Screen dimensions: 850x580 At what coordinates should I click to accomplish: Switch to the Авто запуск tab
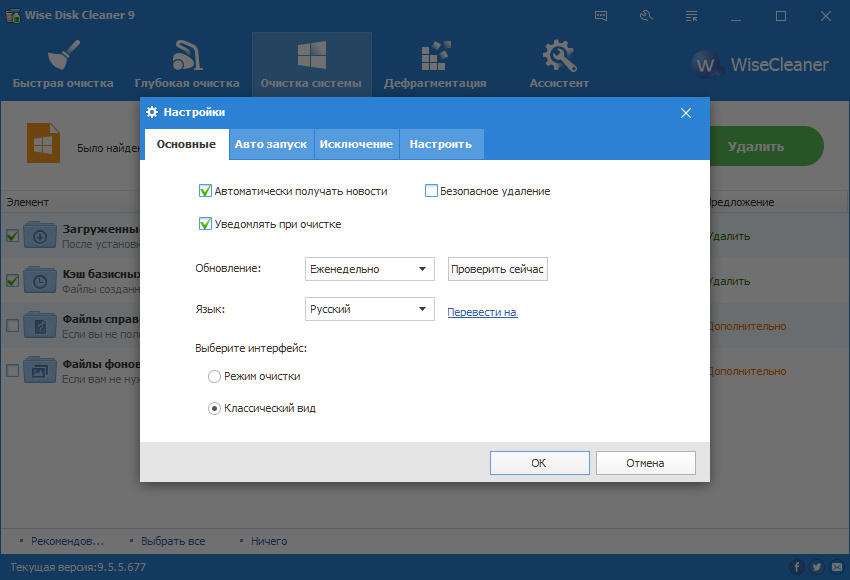pos(271,144)
